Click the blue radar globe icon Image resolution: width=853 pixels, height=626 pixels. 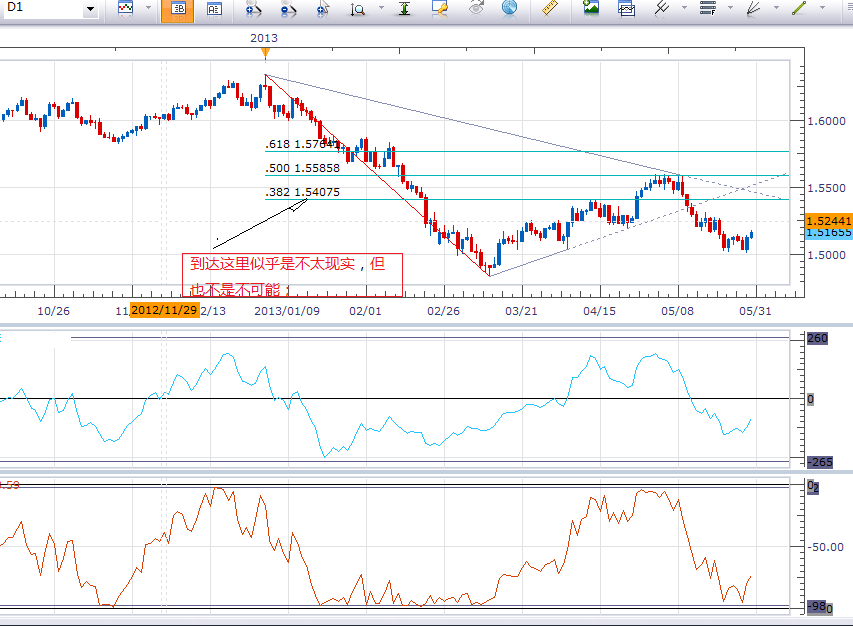tap(510, 9)
